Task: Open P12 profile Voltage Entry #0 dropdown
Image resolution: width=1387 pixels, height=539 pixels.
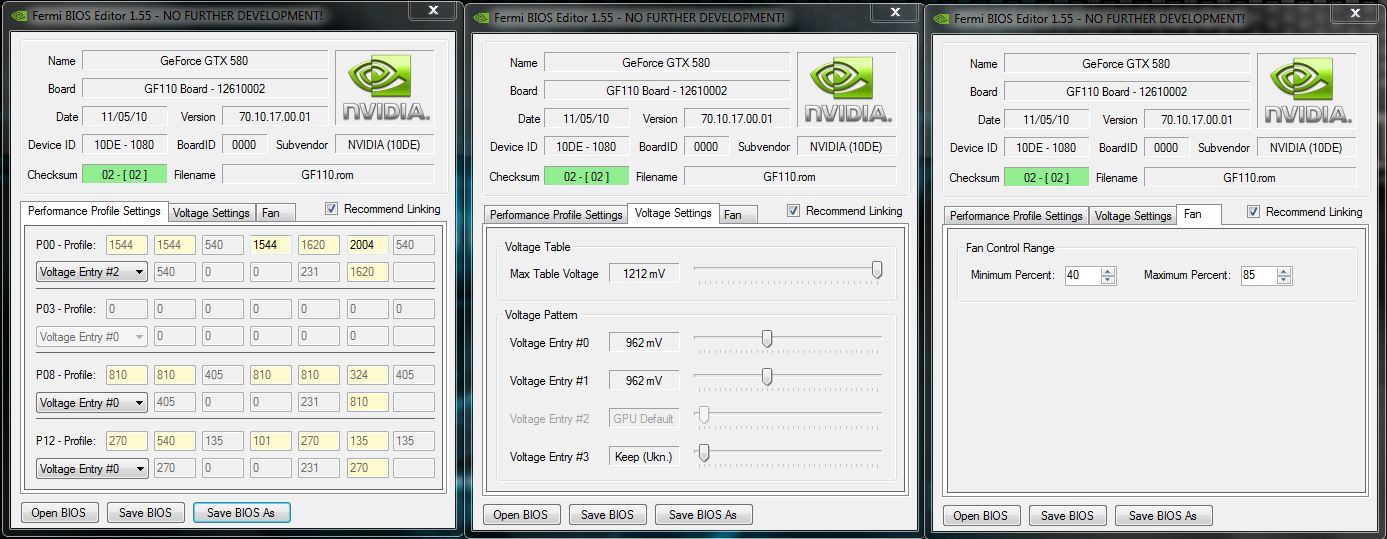Action: 92,469
